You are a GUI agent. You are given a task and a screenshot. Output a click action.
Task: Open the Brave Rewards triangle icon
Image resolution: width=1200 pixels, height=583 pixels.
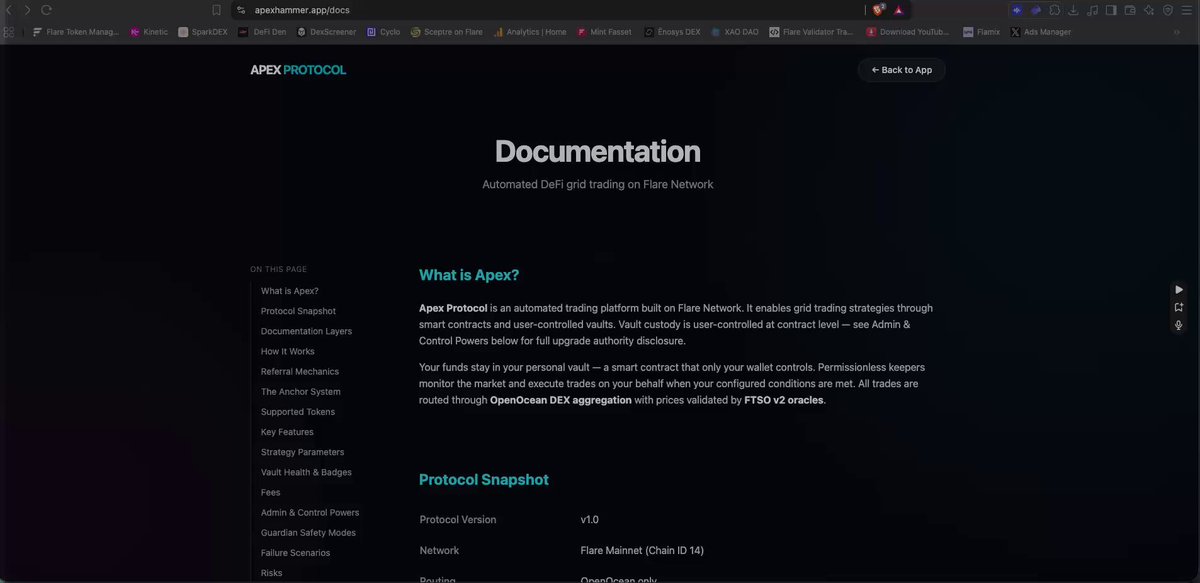click(899, 10)
